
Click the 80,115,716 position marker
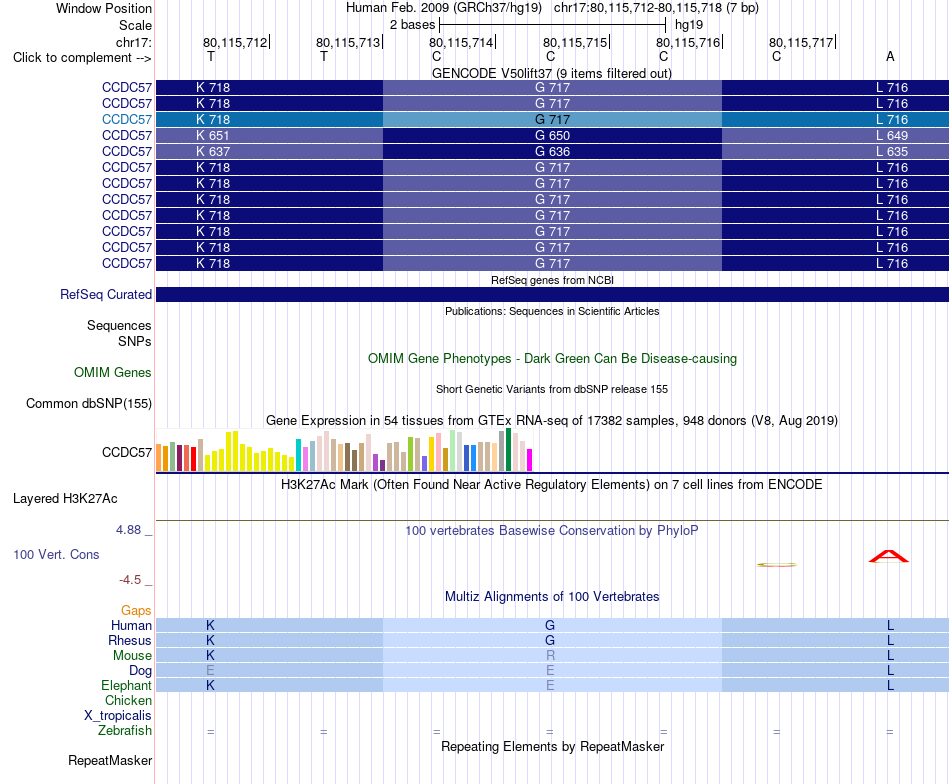[689, 42]
